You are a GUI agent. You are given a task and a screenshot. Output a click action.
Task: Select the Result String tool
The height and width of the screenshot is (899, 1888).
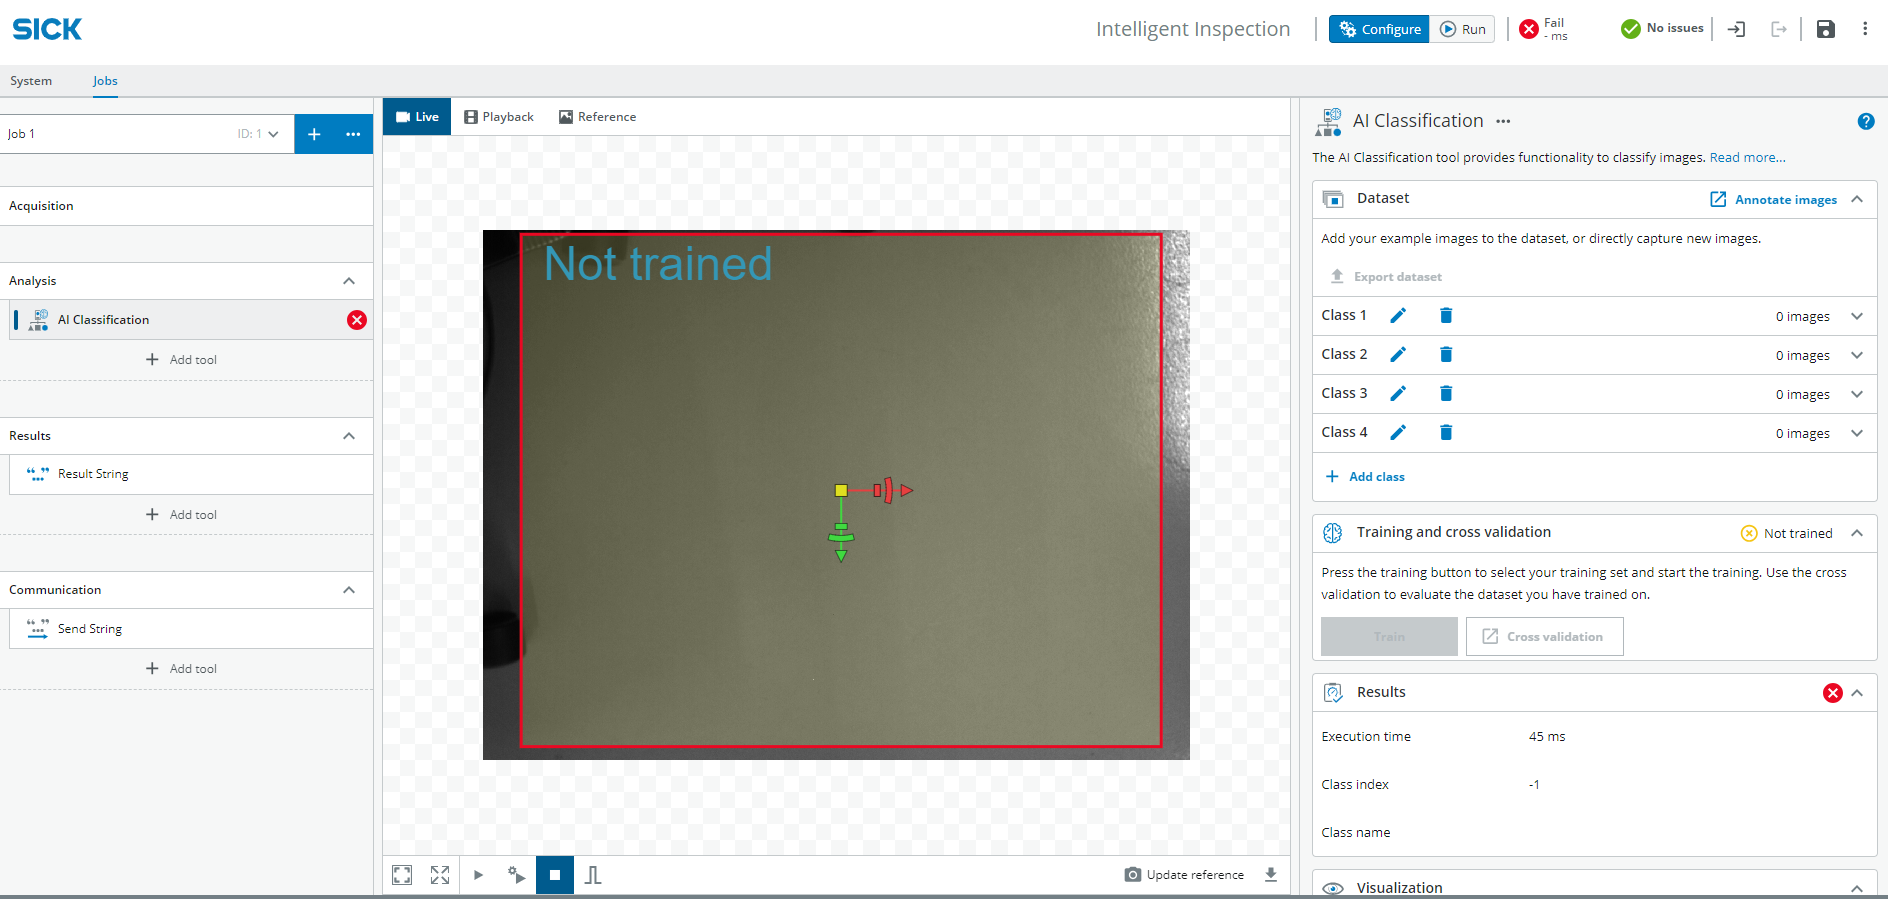pos(190,474)
